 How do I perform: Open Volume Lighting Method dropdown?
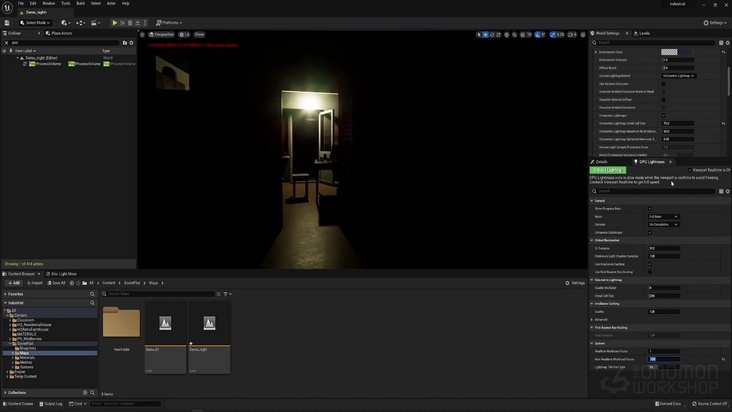[x=679, y=76]
